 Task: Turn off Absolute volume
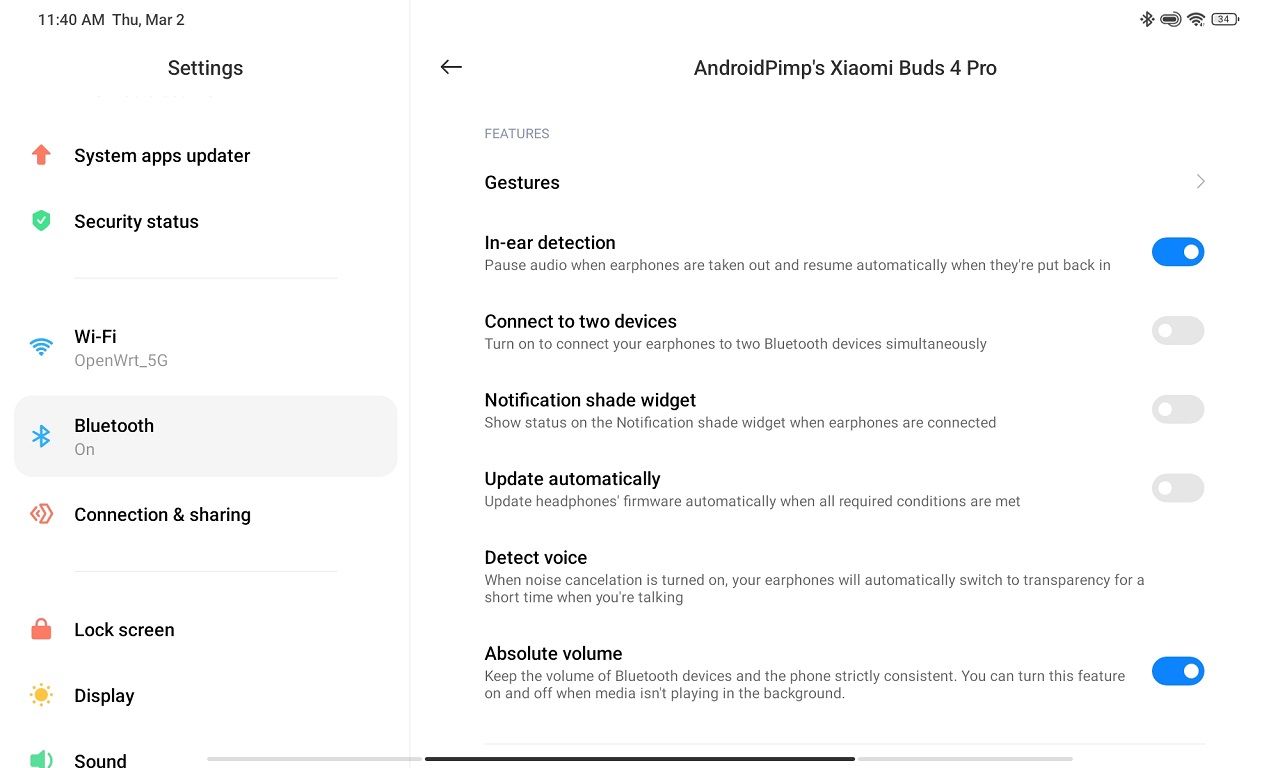(x=1178, y=671)
